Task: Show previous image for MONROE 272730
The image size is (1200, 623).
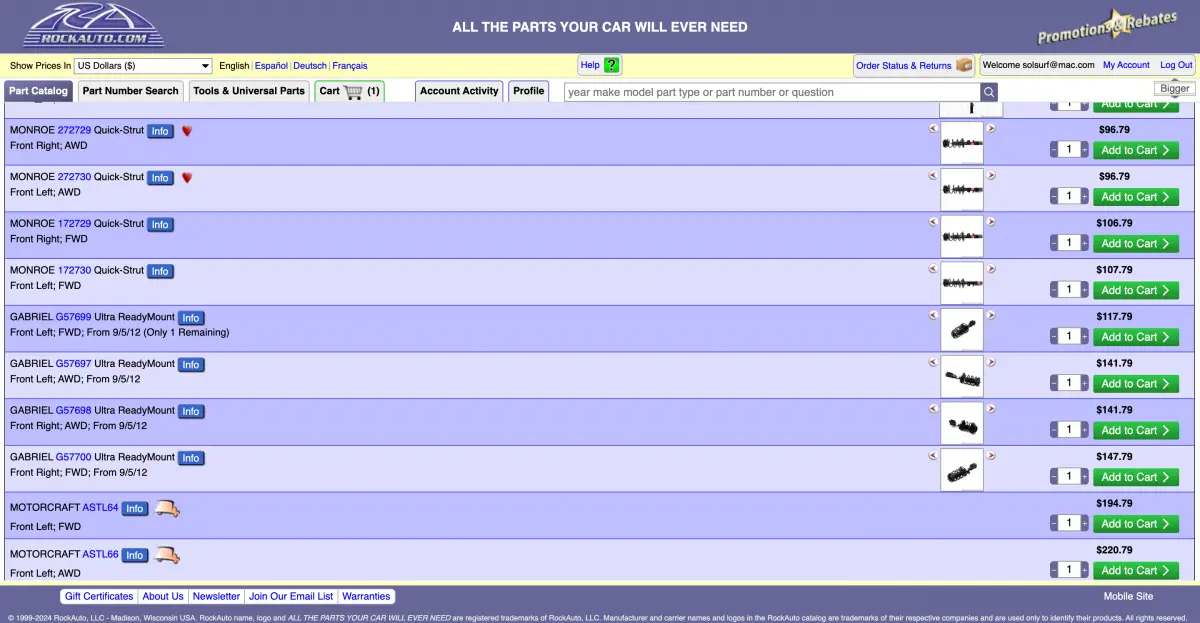Action: pos(933,175)
